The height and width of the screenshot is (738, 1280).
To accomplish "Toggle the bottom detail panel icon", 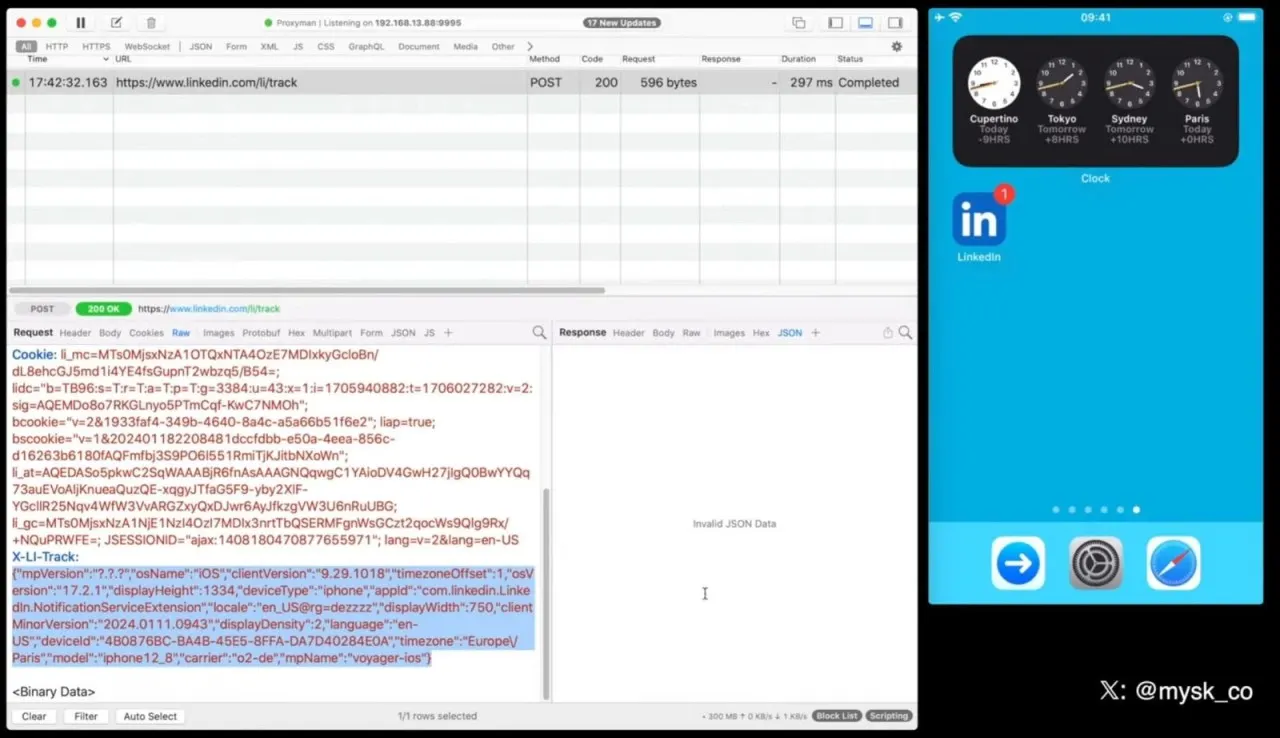I will (x=866, y=22).
